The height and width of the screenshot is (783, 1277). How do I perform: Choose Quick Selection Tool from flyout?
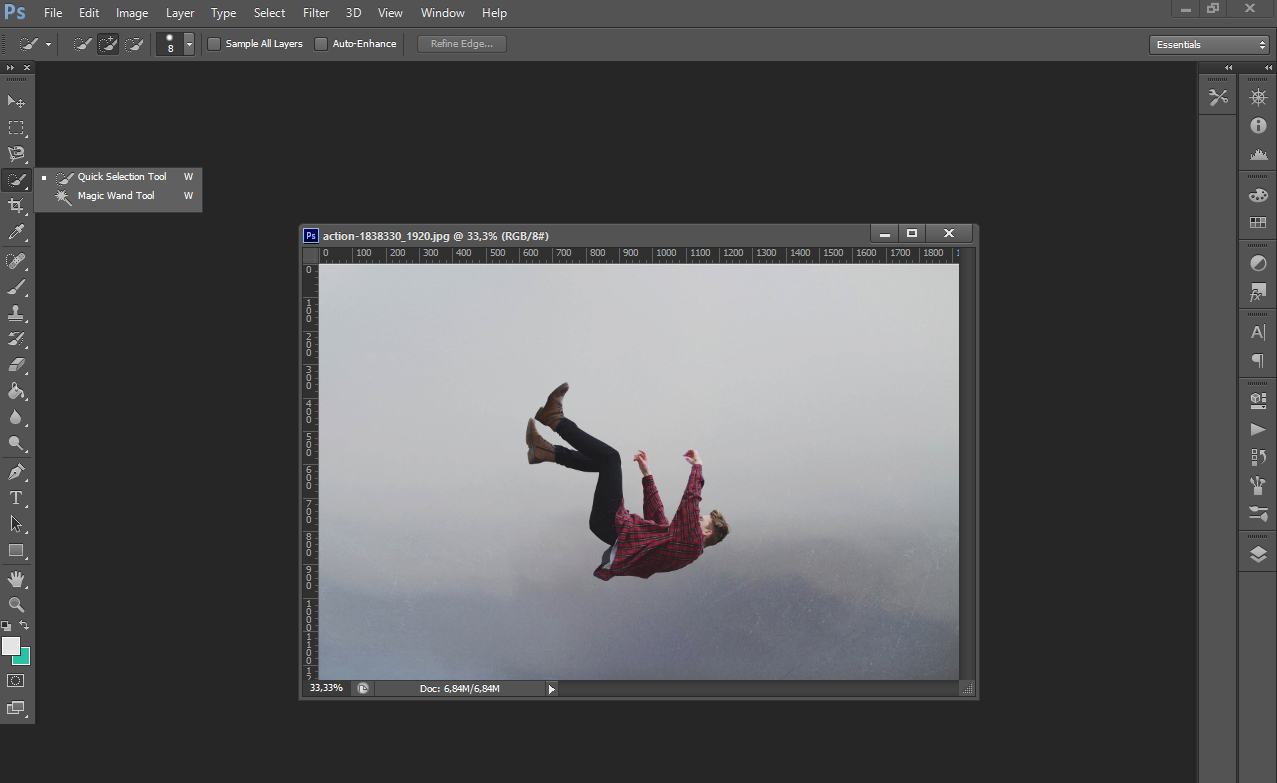tap(118, 177)
